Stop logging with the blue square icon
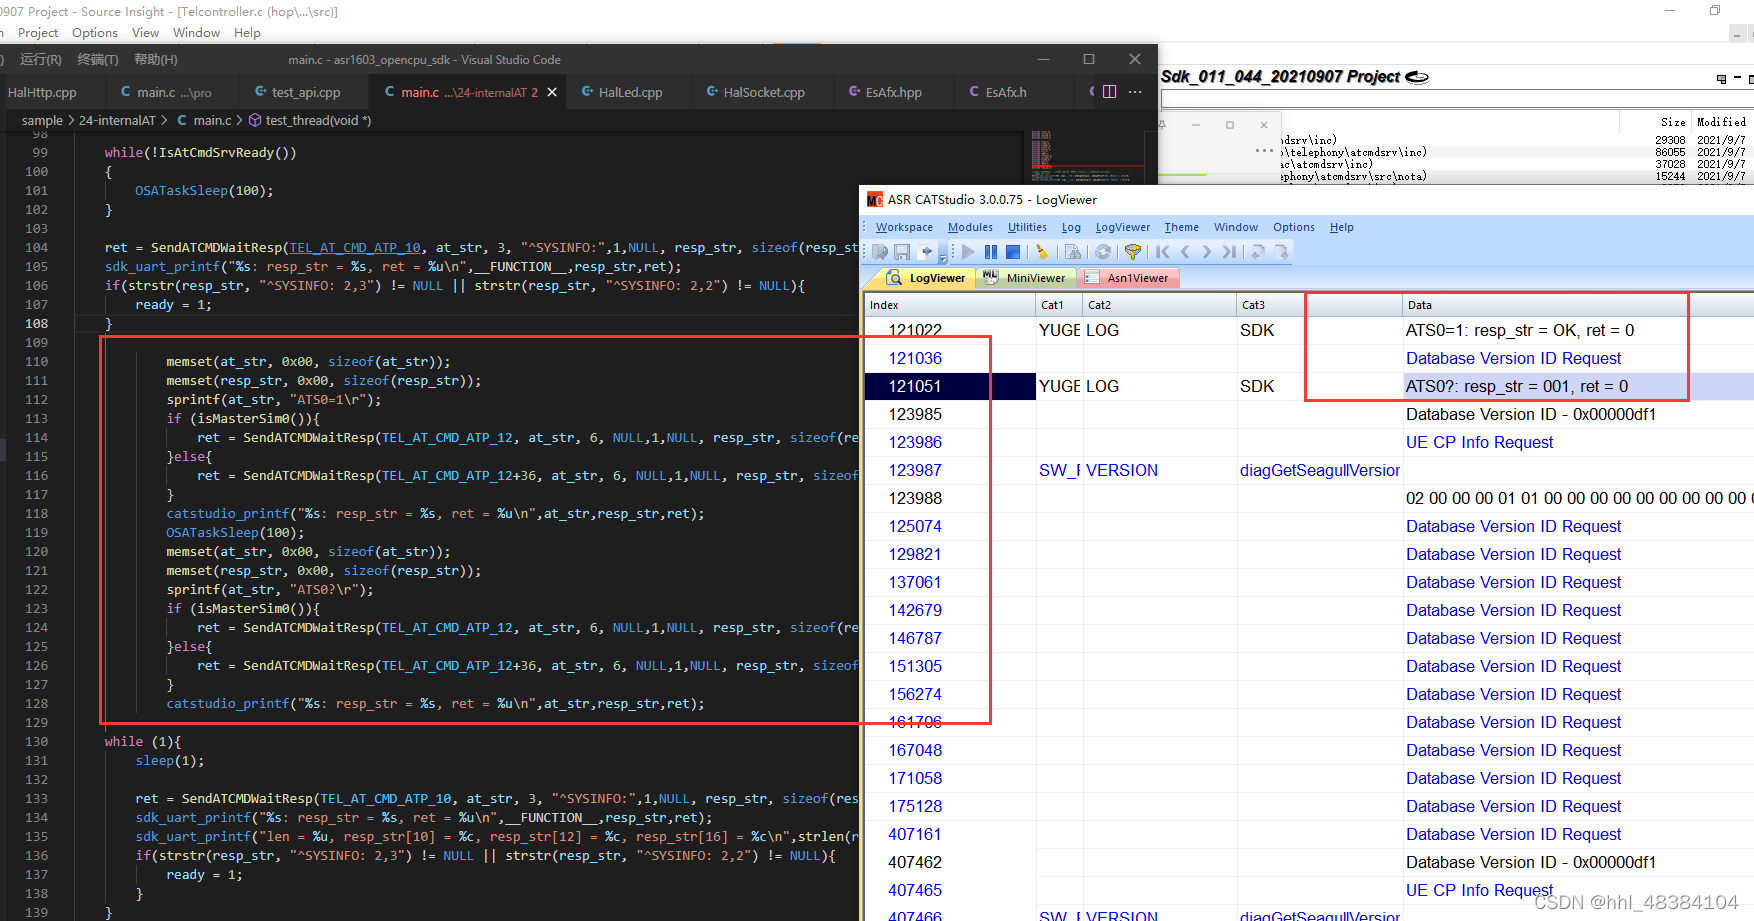1754x921 pixels. coord(1013,252)
